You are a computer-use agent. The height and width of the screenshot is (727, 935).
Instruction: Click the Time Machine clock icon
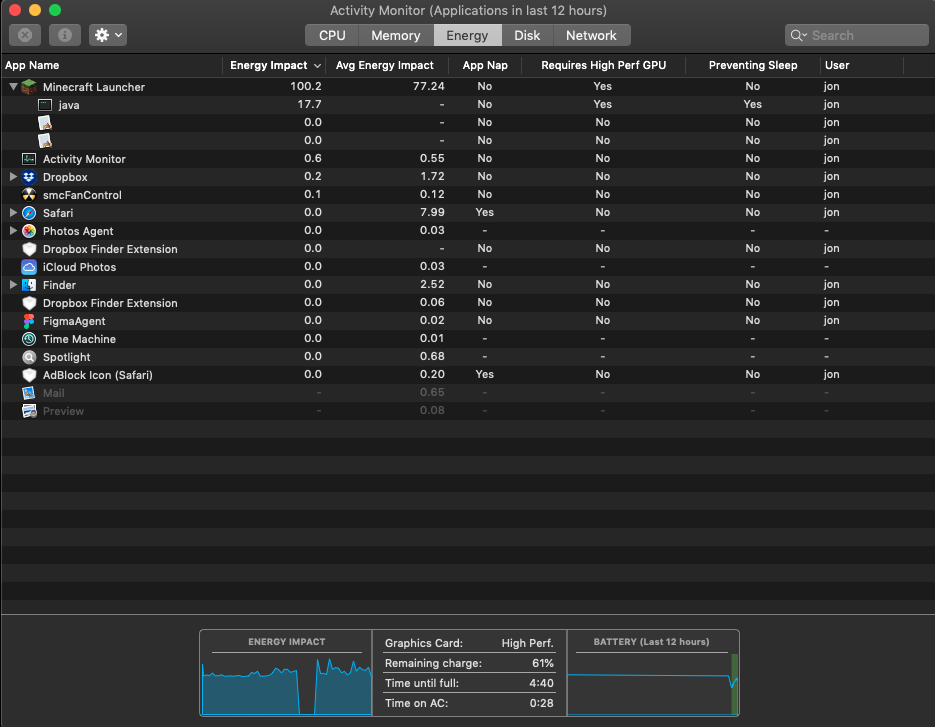point(29,339)
